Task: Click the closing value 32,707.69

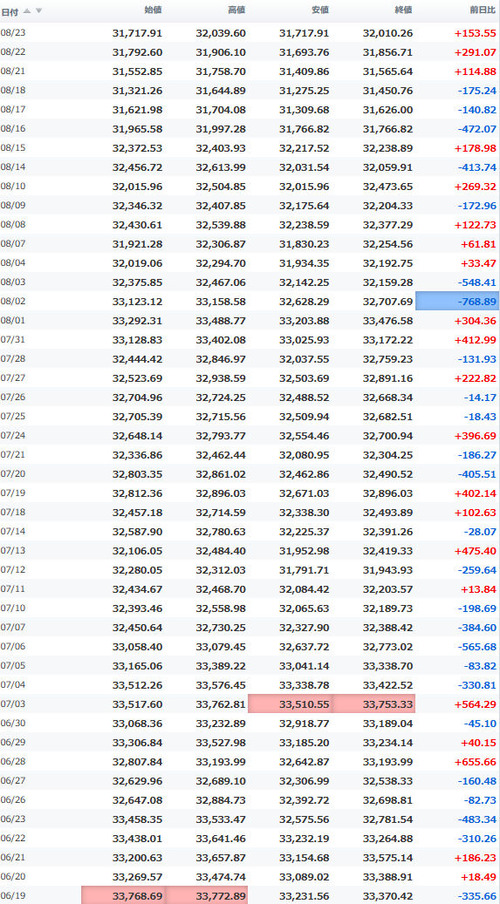Action: pos(388,302)
